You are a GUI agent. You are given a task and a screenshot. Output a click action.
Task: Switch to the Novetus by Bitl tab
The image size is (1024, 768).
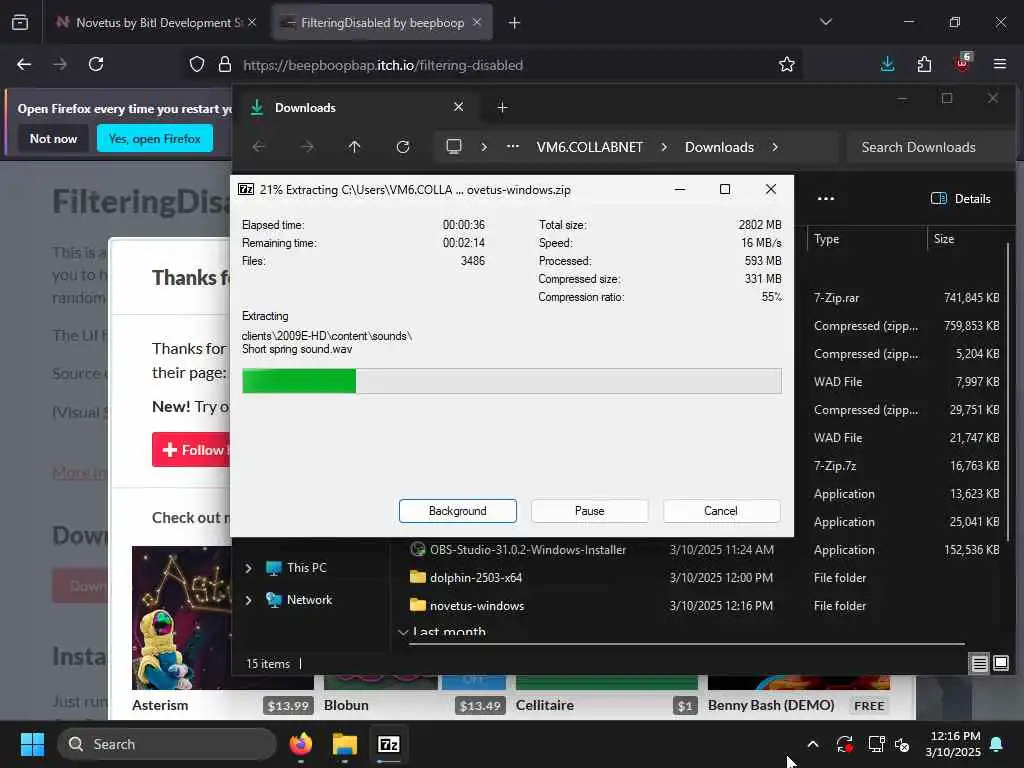click(x=148, y=23)
